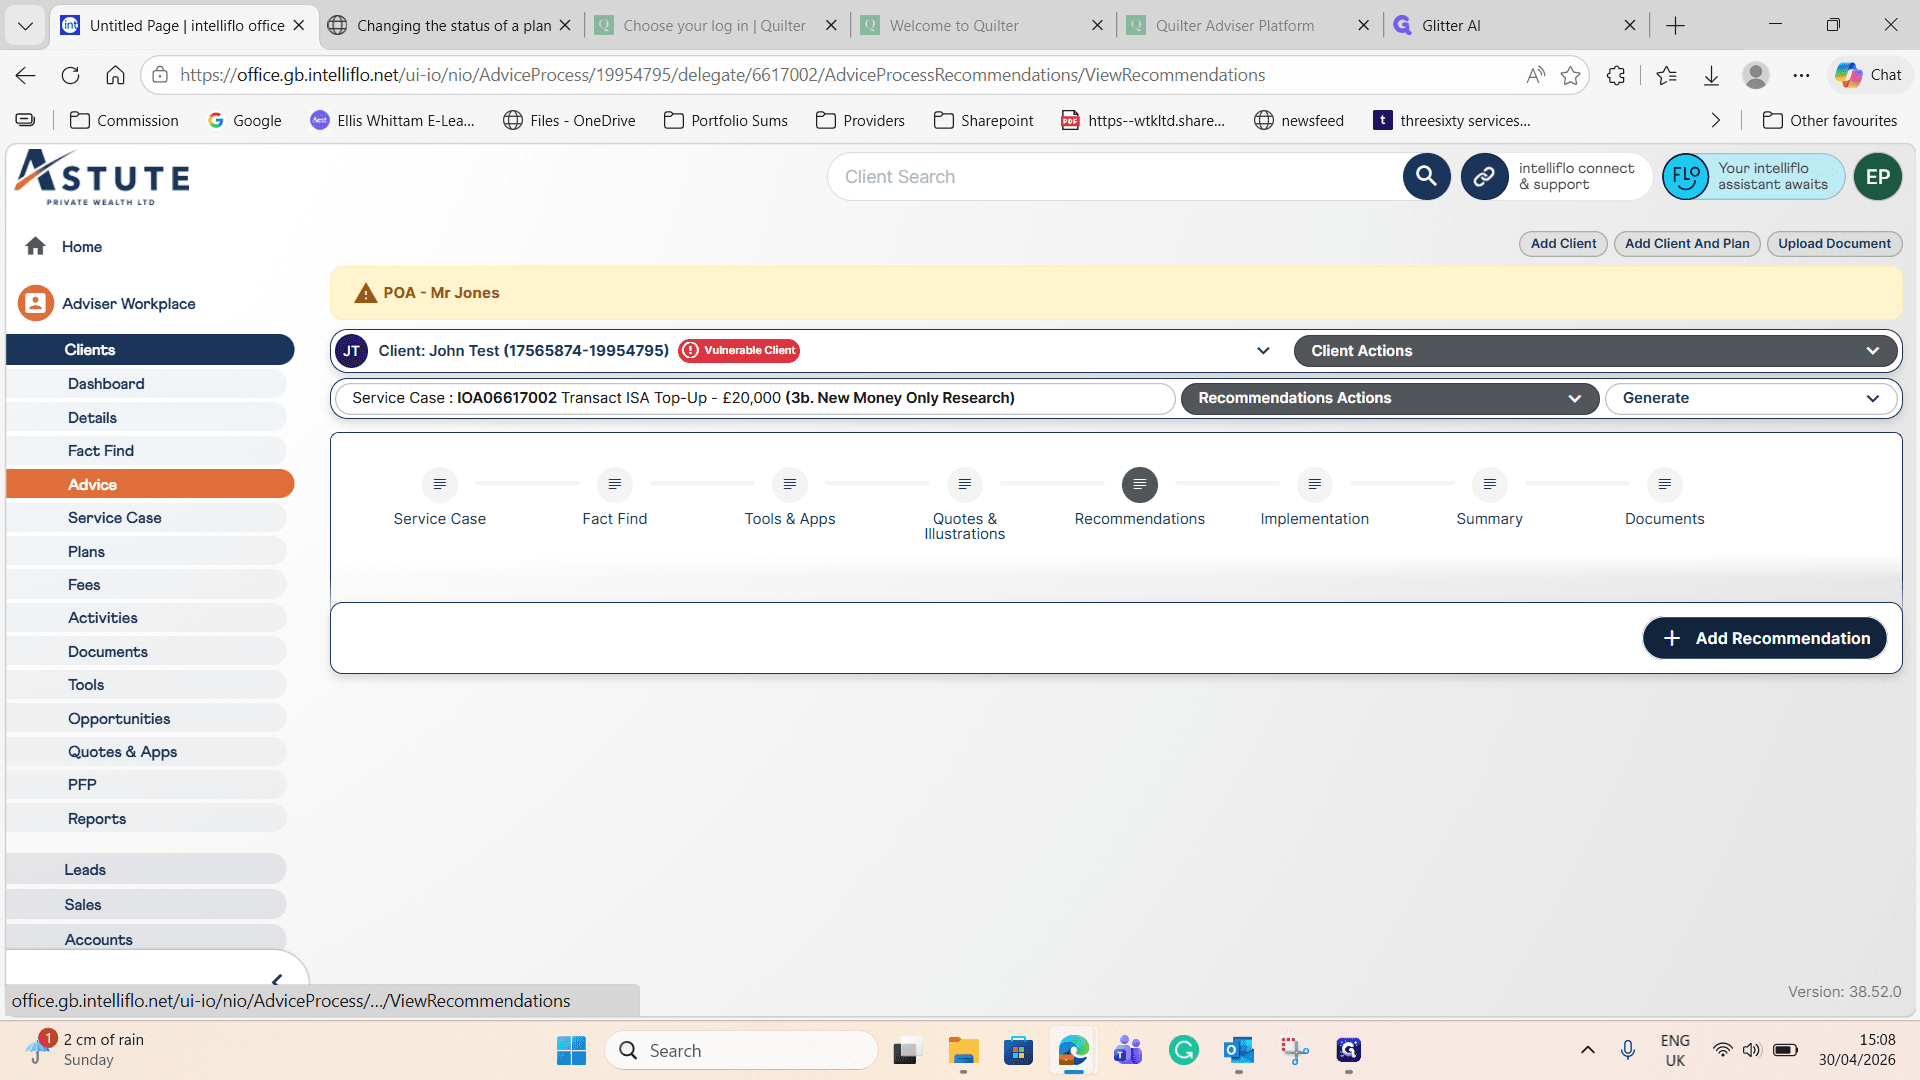The height and width of the screenshot is (1080, 1920).
Task: Expand the Recommendations Actions dropdown
Action: coord(1390,398)
